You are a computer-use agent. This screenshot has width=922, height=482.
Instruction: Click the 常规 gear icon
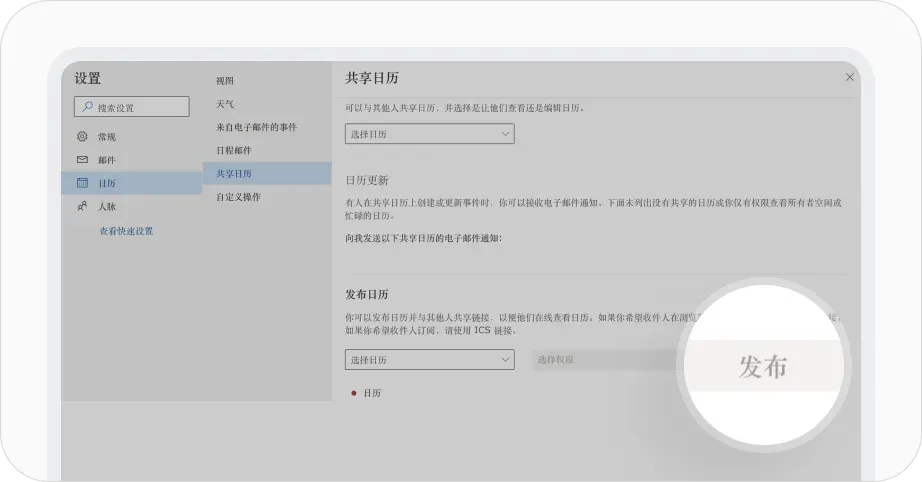pyautogui.click(x=82, y=137)
